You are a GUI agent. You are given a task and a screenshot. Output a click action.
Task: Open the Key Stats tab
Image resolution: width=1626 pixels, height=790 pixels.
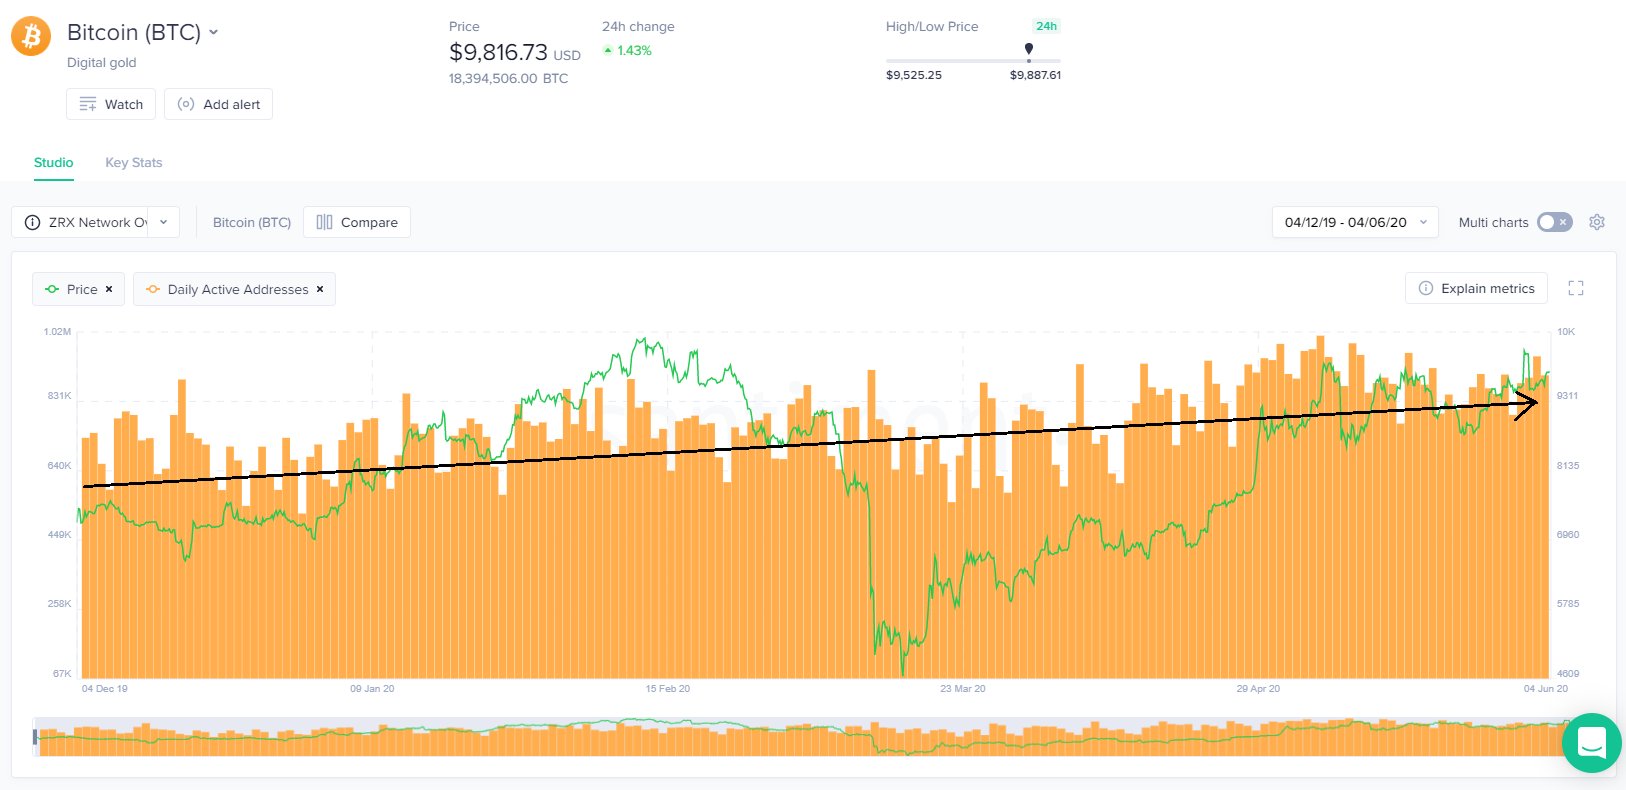pyautogui.click(x=134, y=162)
